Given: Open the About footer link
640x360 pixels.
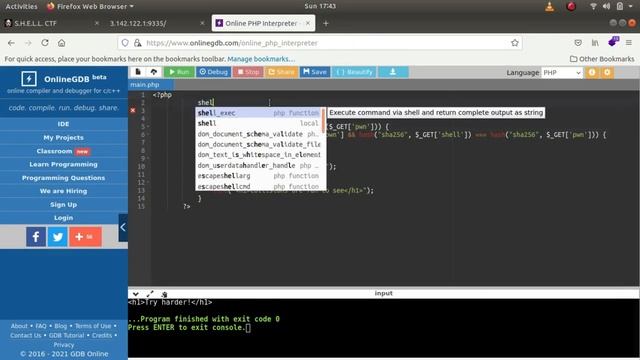Looking at the screenshot, I should 19,326.
